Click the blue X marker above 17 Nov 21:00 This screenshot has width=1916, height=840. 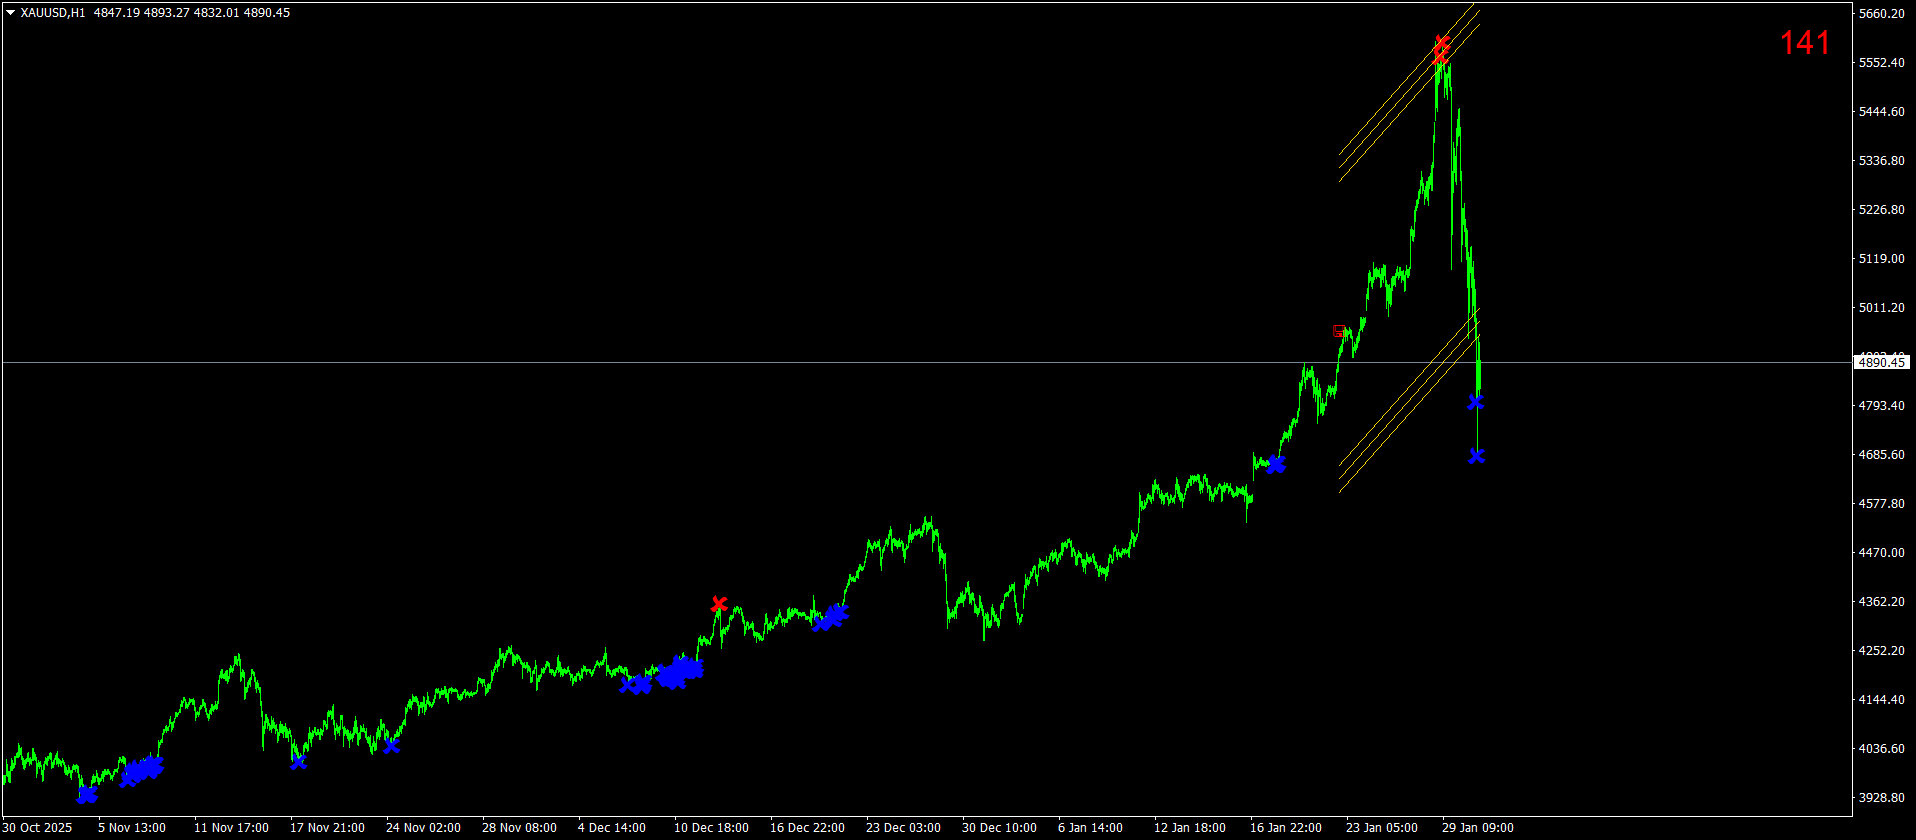[298, 762]
